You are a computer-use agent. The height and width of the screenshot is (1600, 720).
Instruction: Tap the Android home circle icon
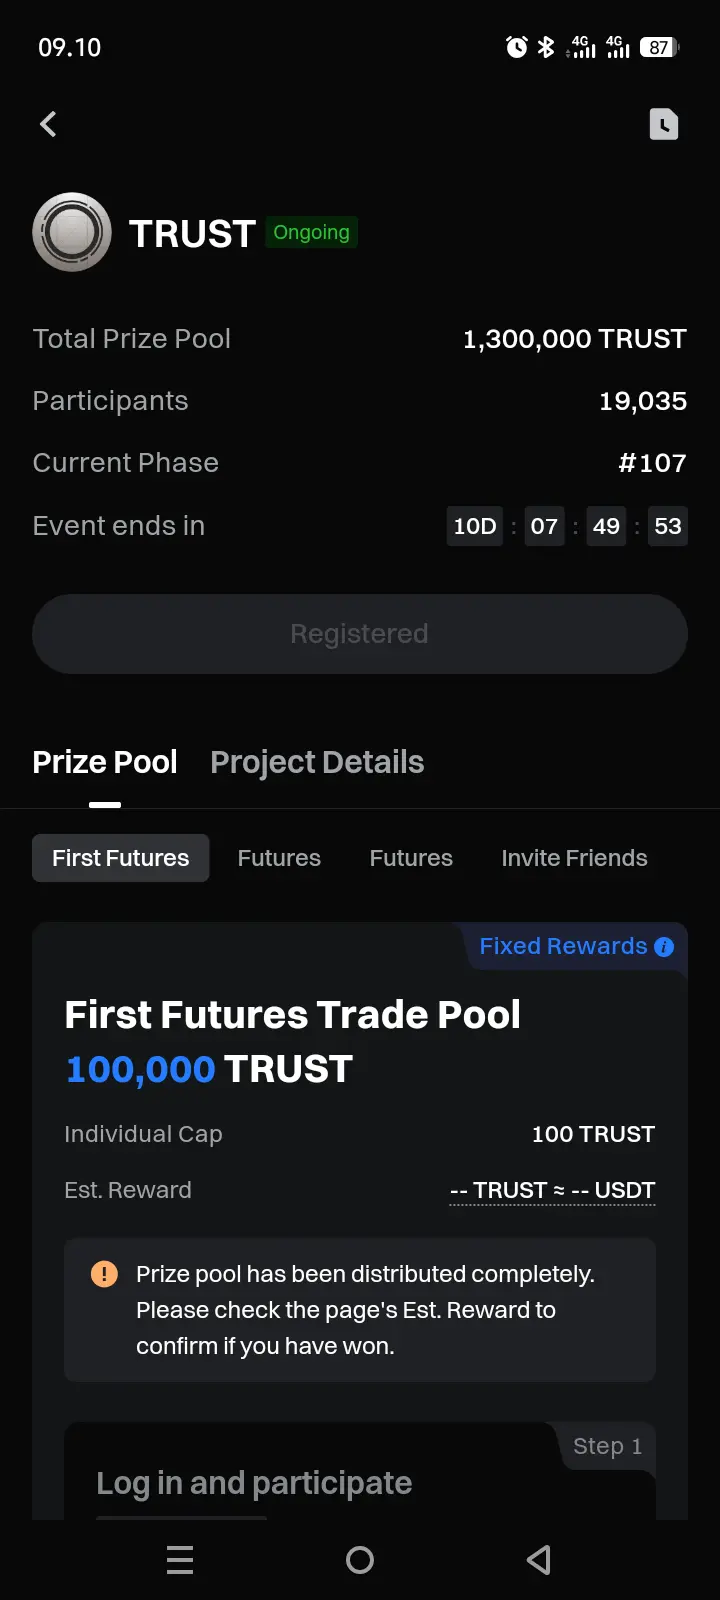[360, 1560]
